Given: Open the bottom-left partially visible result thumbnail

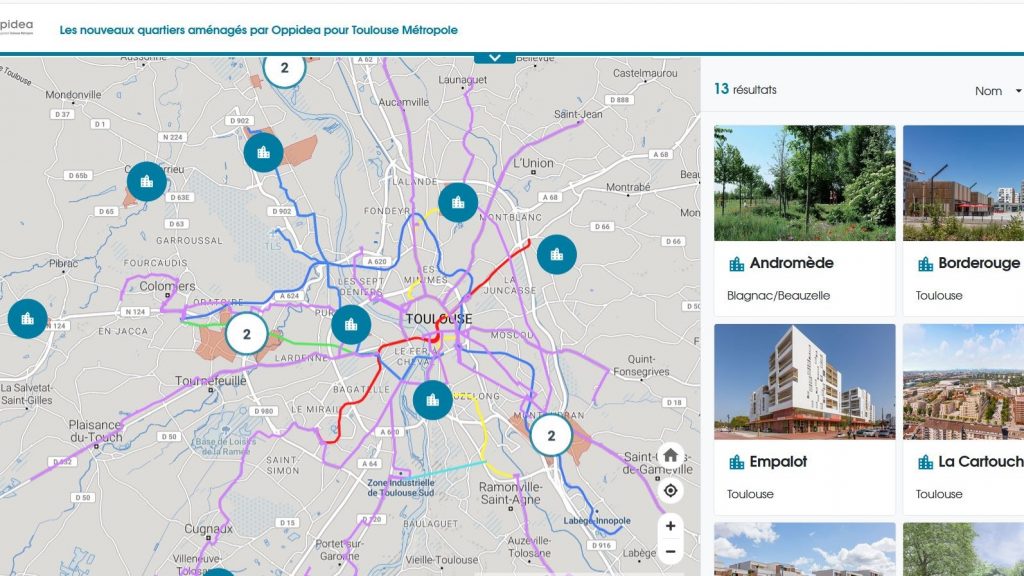Looking at the screenshot, I should (x=805, y=549).
